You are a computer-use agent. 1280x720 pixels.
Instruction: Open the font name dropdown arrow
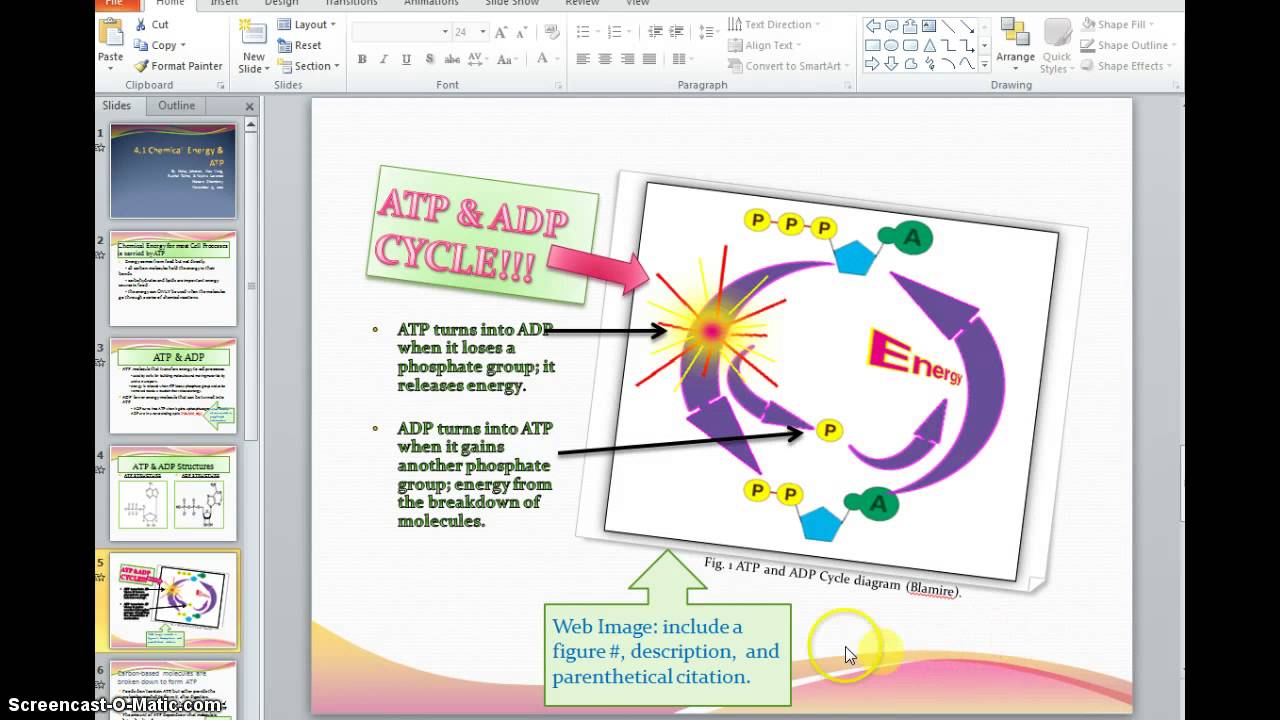446,32
